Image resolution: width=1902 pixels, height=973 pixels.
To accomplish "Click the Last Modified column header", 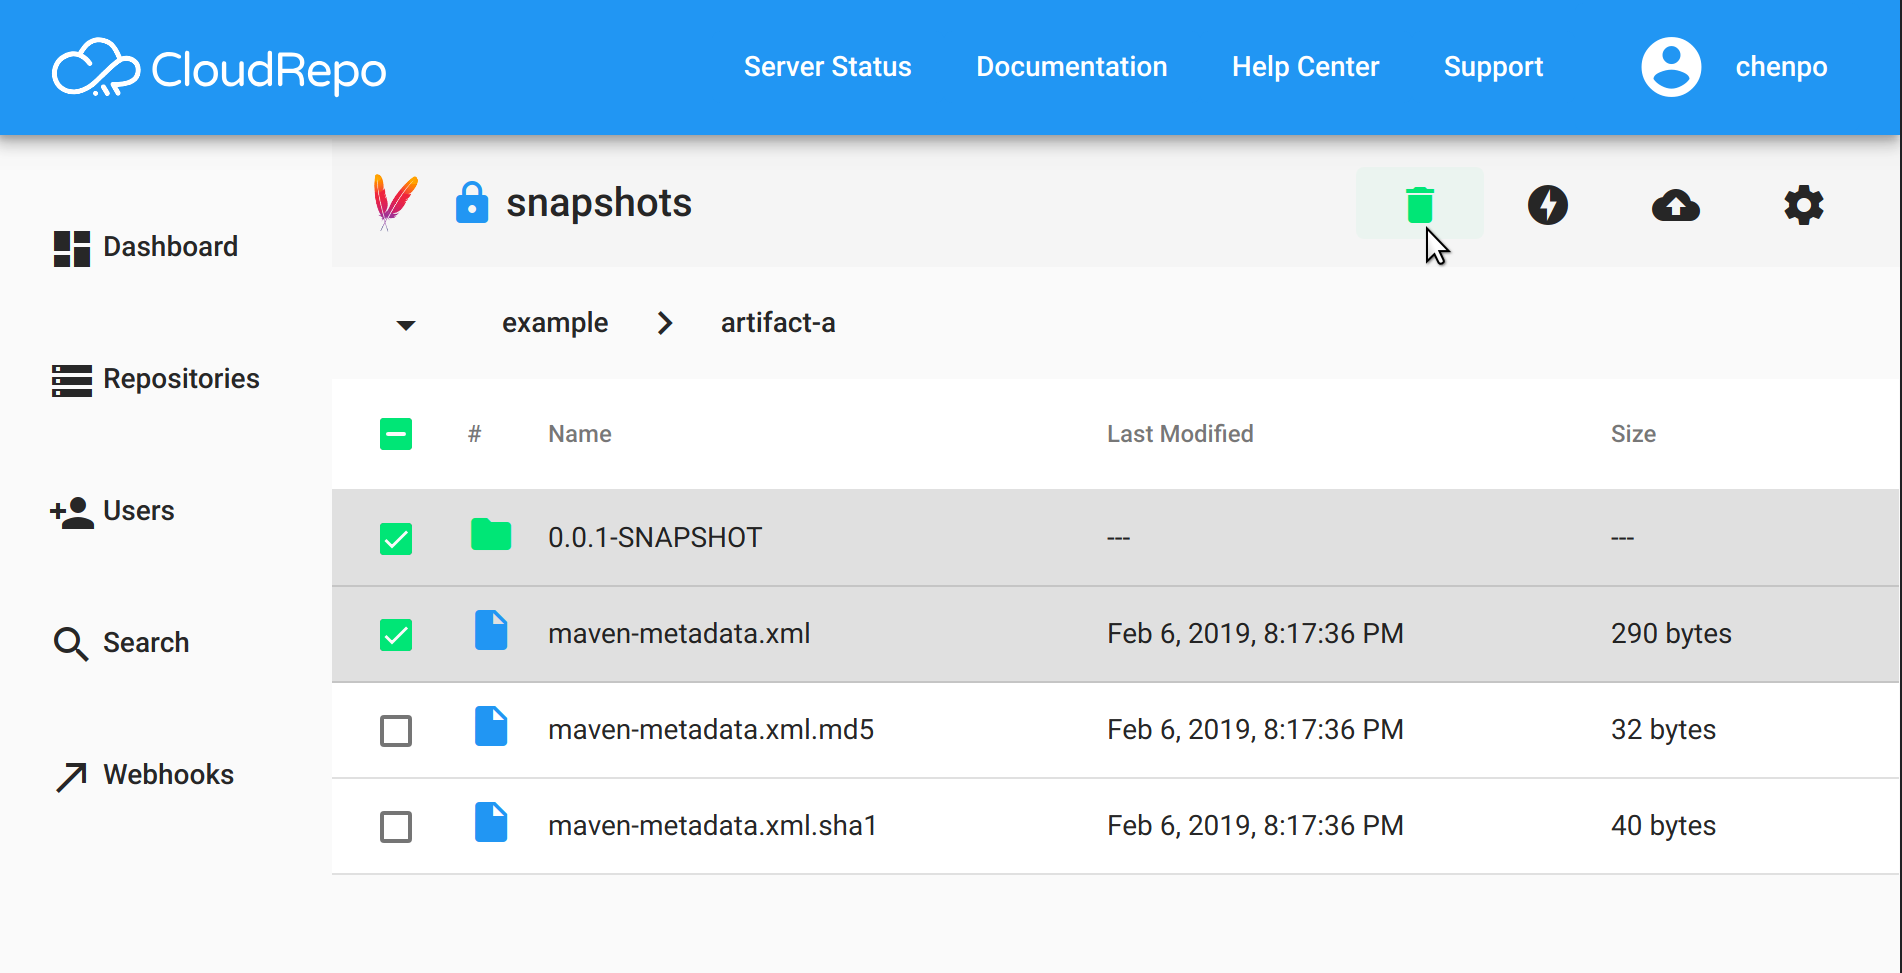I will tap(1180, 434).
